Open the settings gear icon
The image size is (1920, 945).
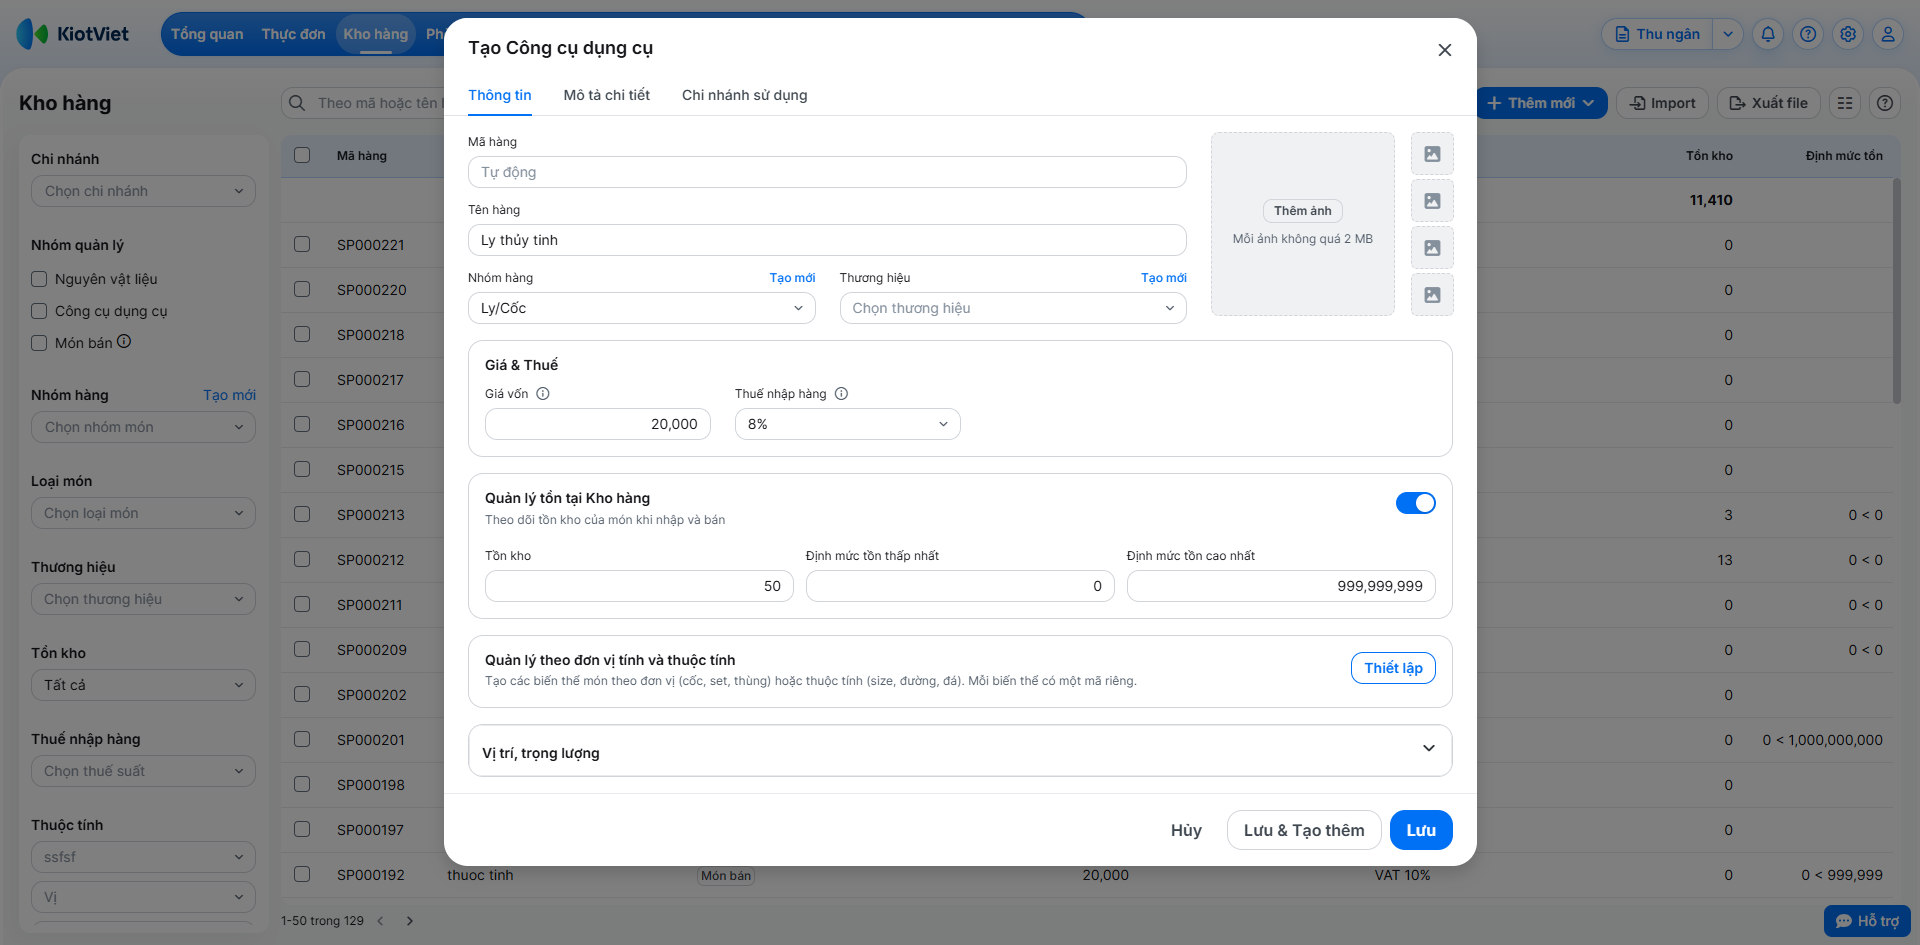pos(1848,34)
